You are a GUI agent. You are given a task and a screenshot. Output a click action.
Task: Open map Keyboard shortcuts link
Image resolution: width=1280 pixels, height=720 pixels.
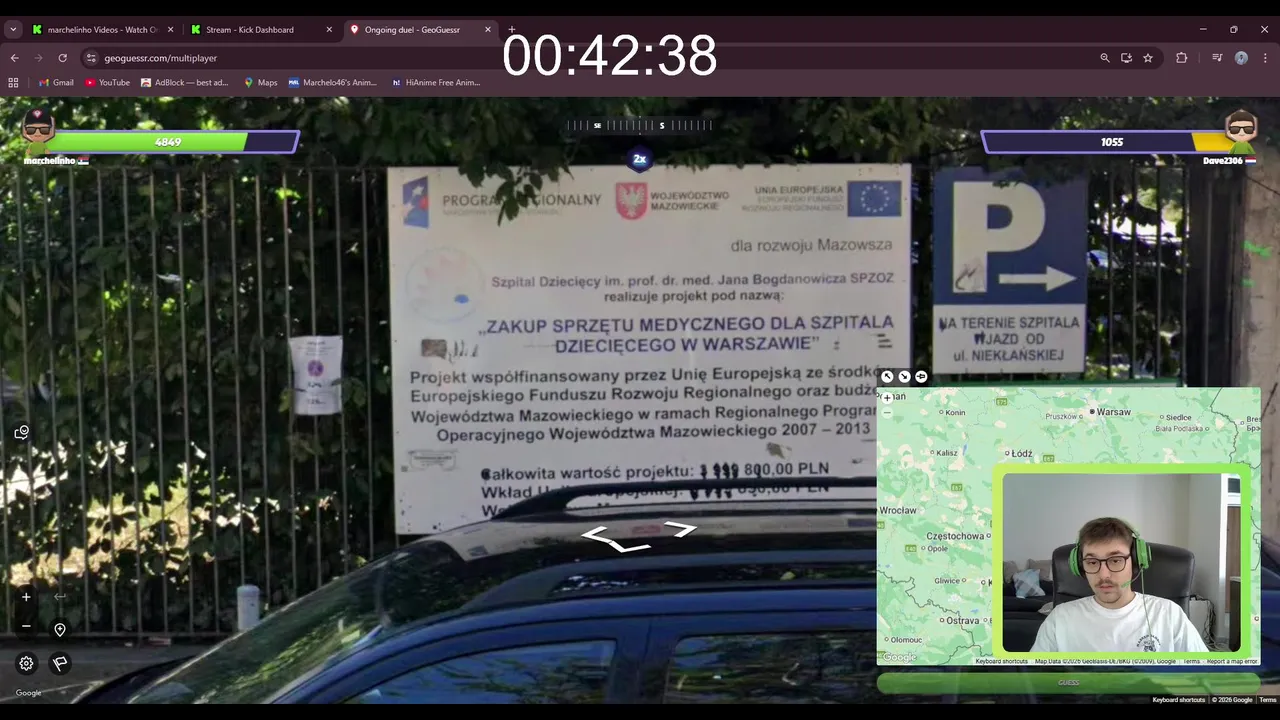tap(1001, 661)
